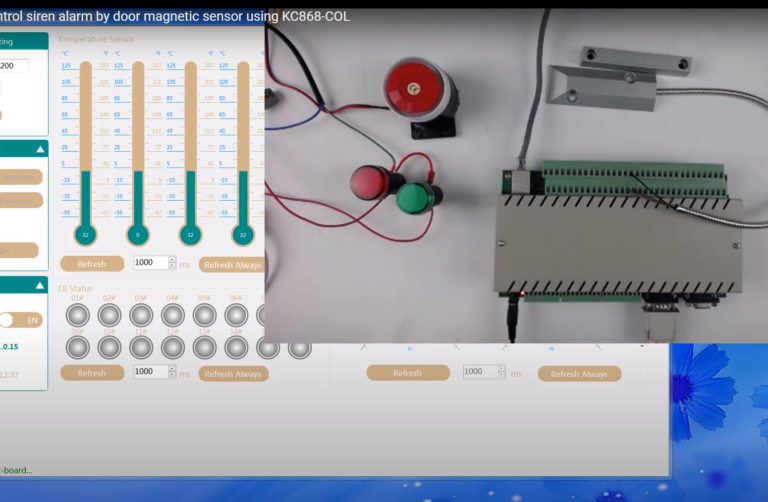Click the second thermometer gauge bar
Screen dimensions: 768x502
138,140
